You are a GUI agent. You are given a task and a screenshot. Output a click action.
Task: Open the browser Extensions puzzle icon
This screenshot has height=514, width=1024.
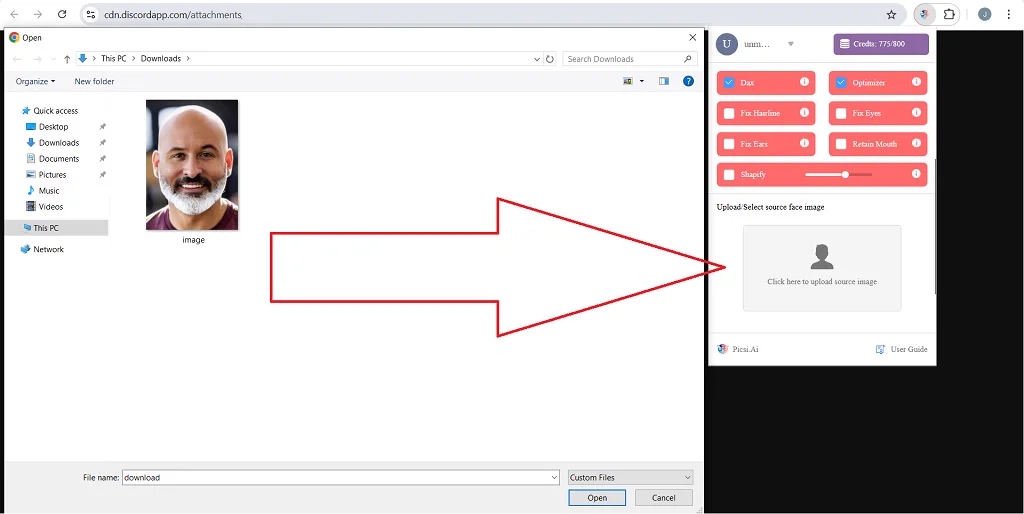949,14
